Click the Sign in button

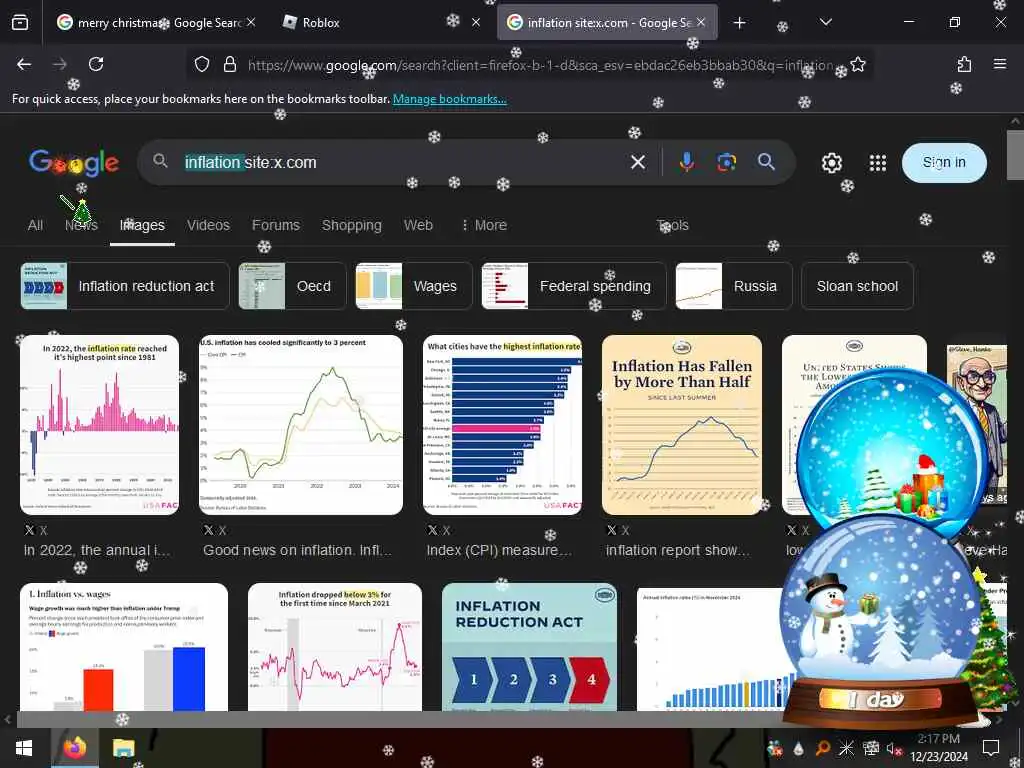944,163
